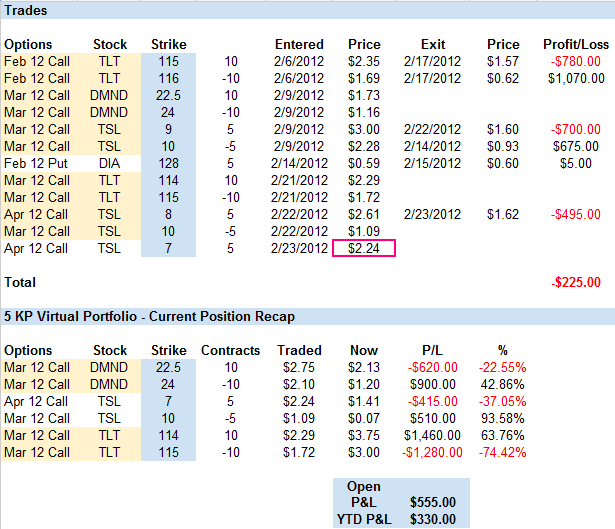
Task: Select the Open P&L $555.00 value
Action: [433, 503]
